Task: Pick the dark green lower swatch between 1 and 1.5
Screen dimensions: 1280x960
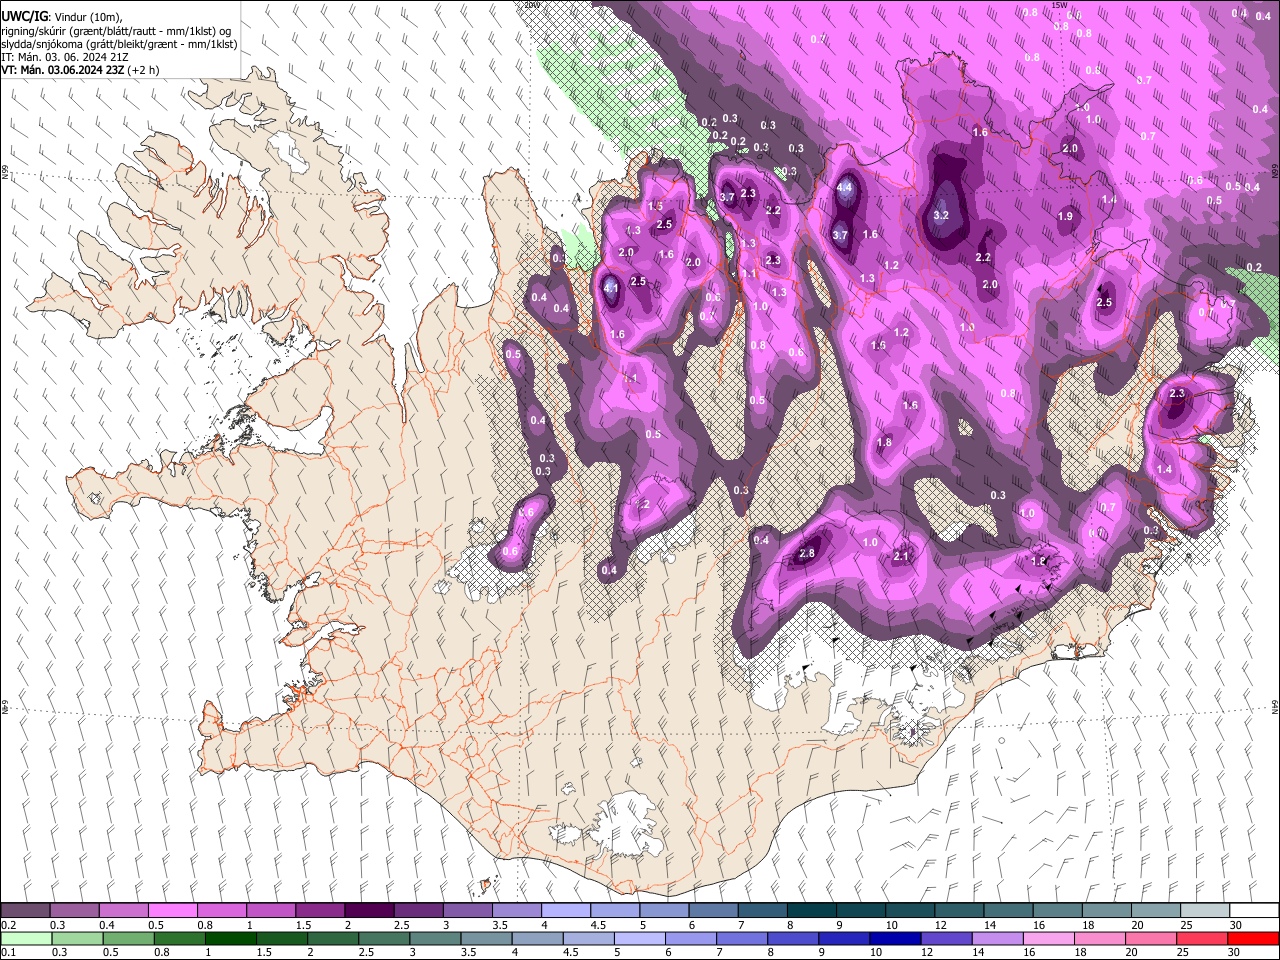Action: [x=231, y=938]
